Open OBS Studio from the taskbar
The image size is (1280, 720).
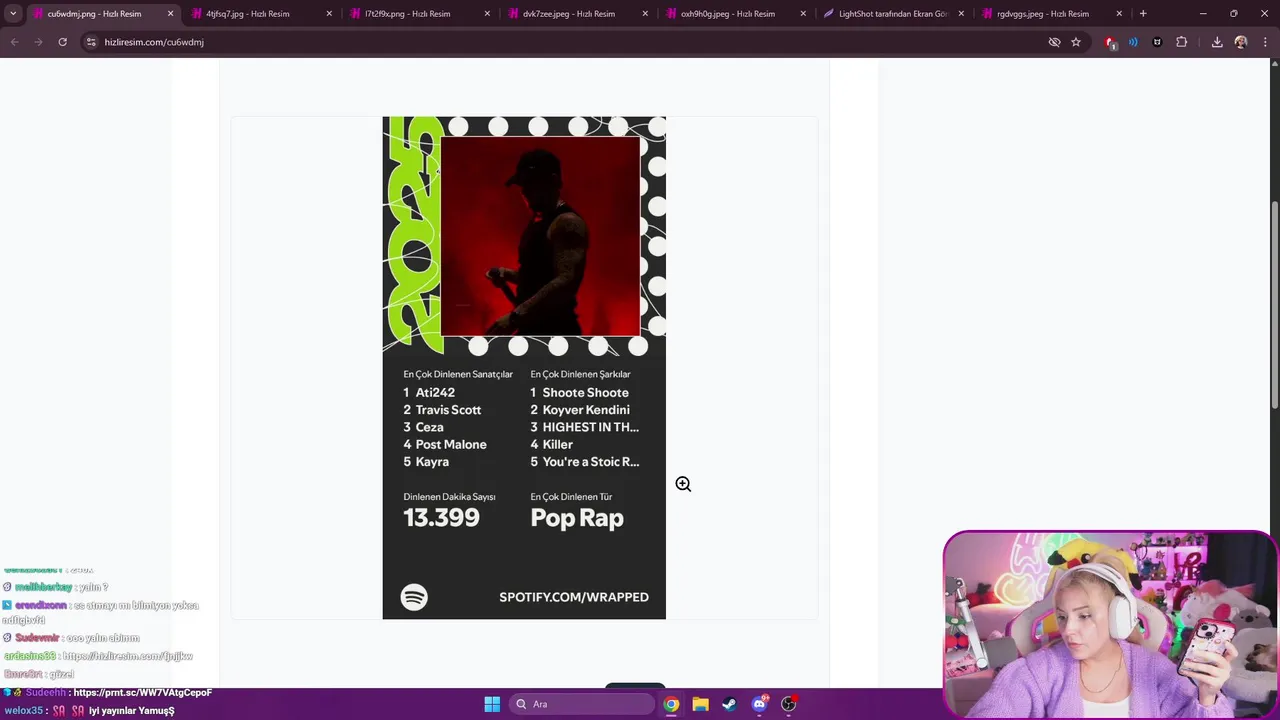coord(788,704)
